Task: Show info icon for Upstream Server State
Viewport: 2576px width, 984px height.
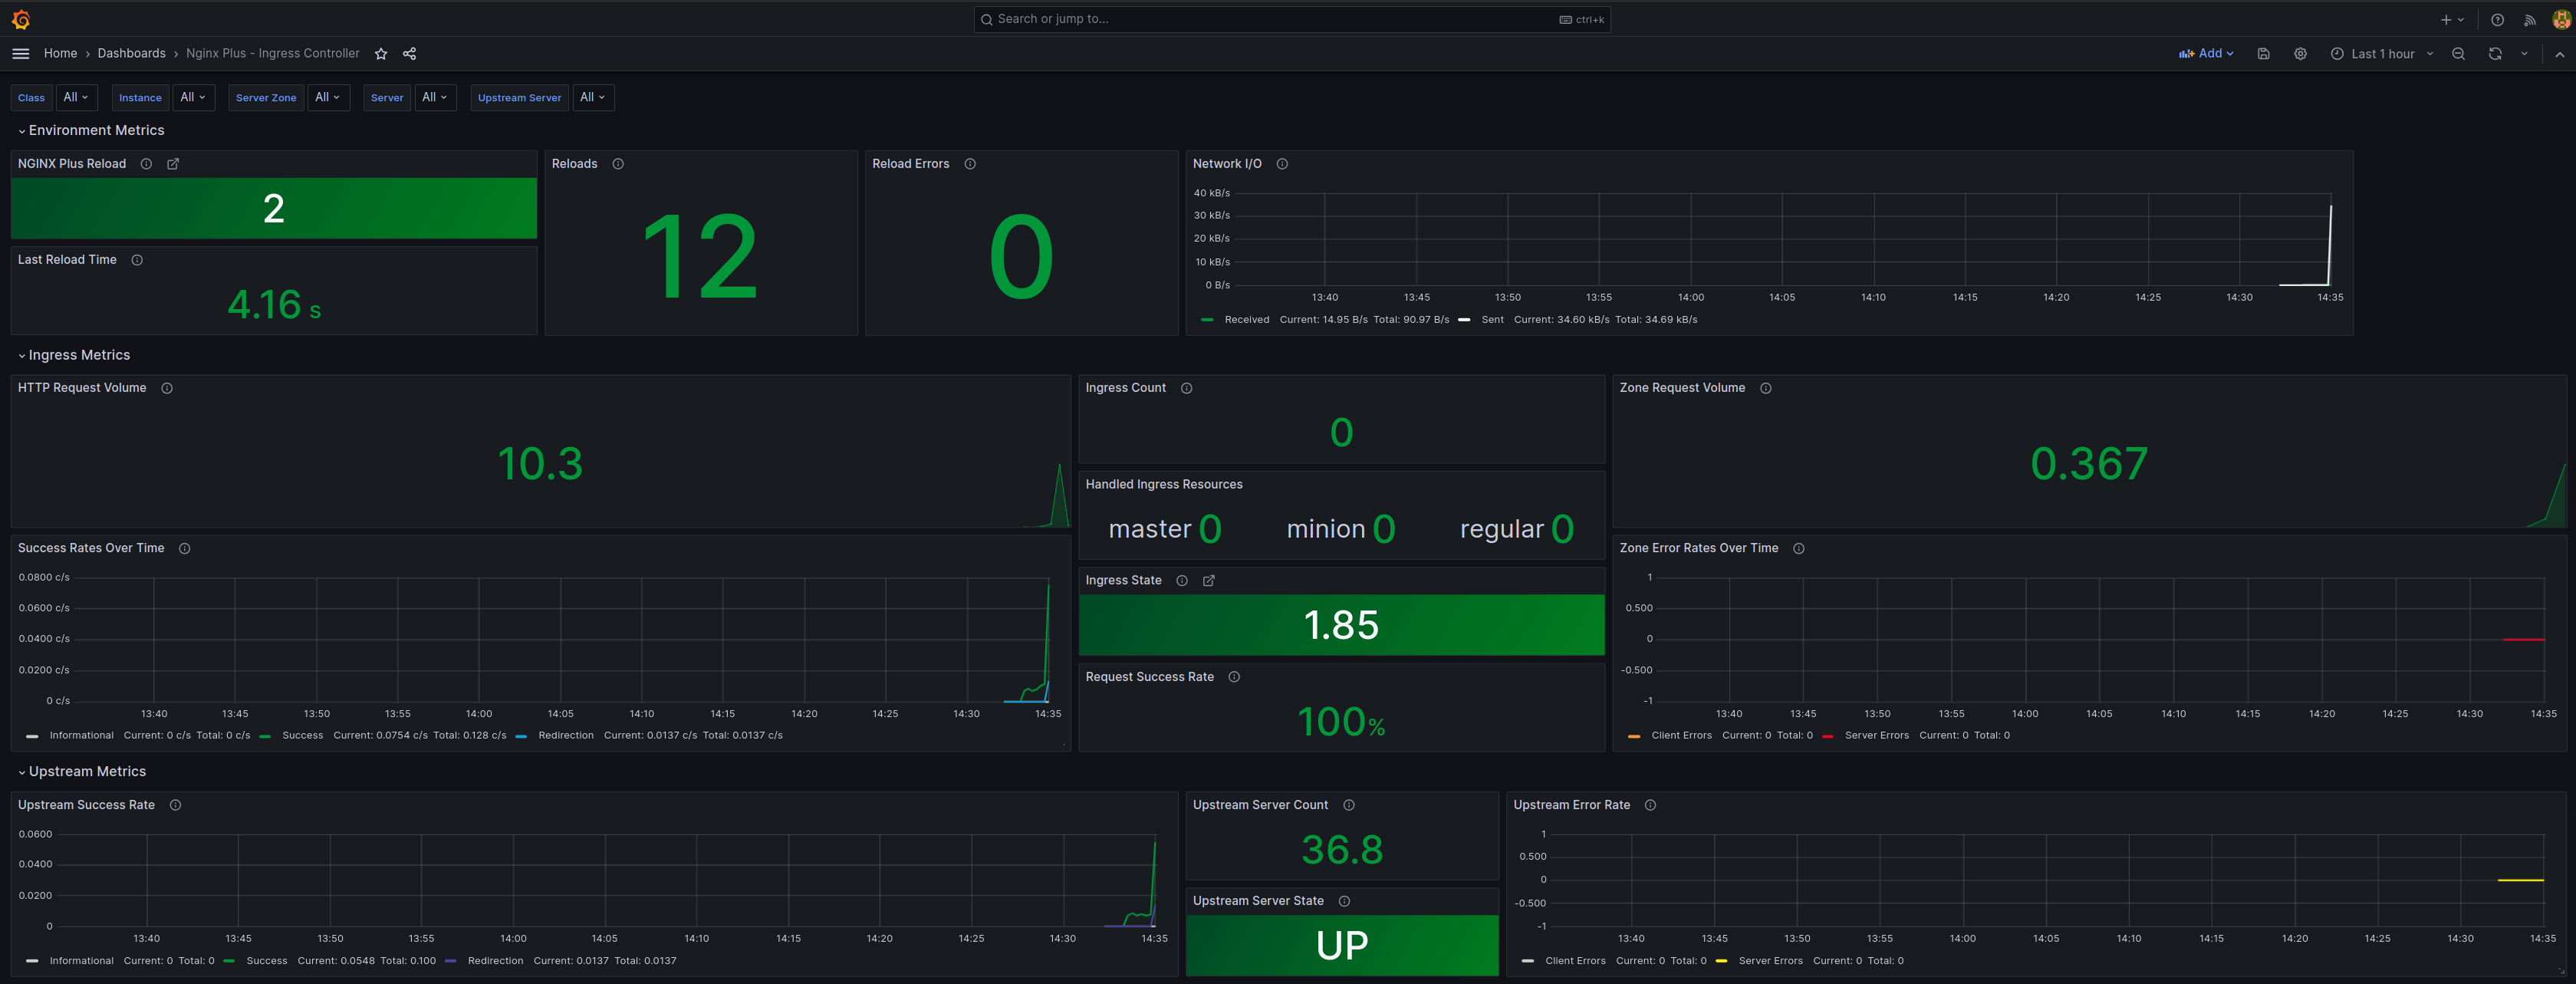Action: point(1344,901)
